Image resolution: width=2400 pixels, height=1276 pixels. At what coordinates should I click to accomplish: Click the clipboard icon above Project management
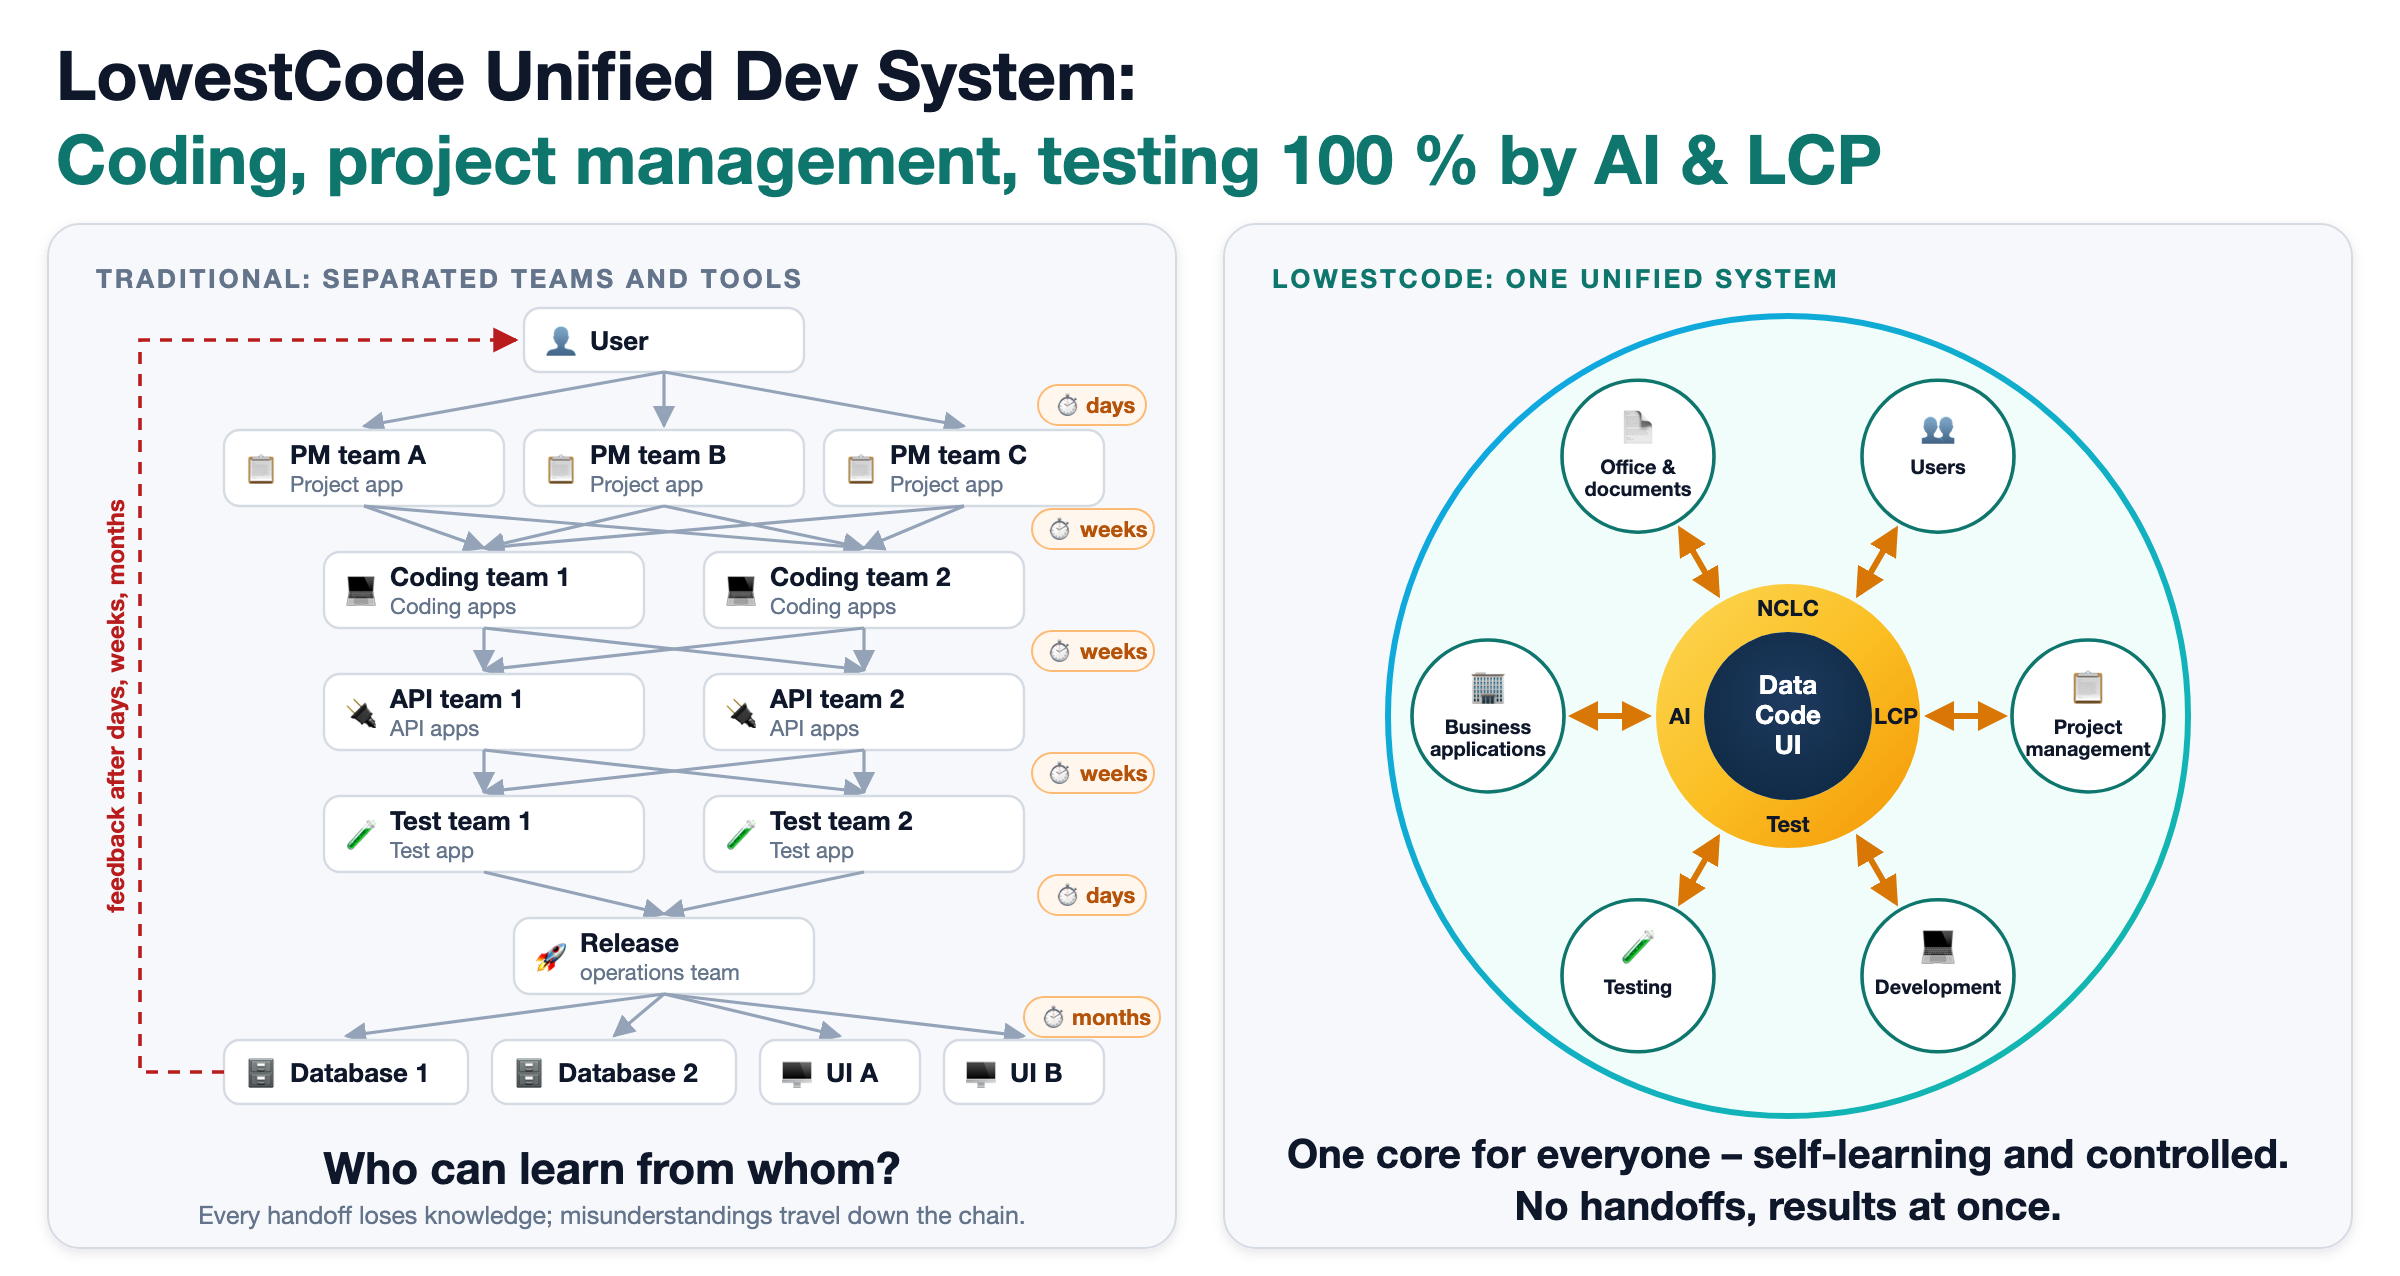pyautogui.click(x=2088, y=687)
